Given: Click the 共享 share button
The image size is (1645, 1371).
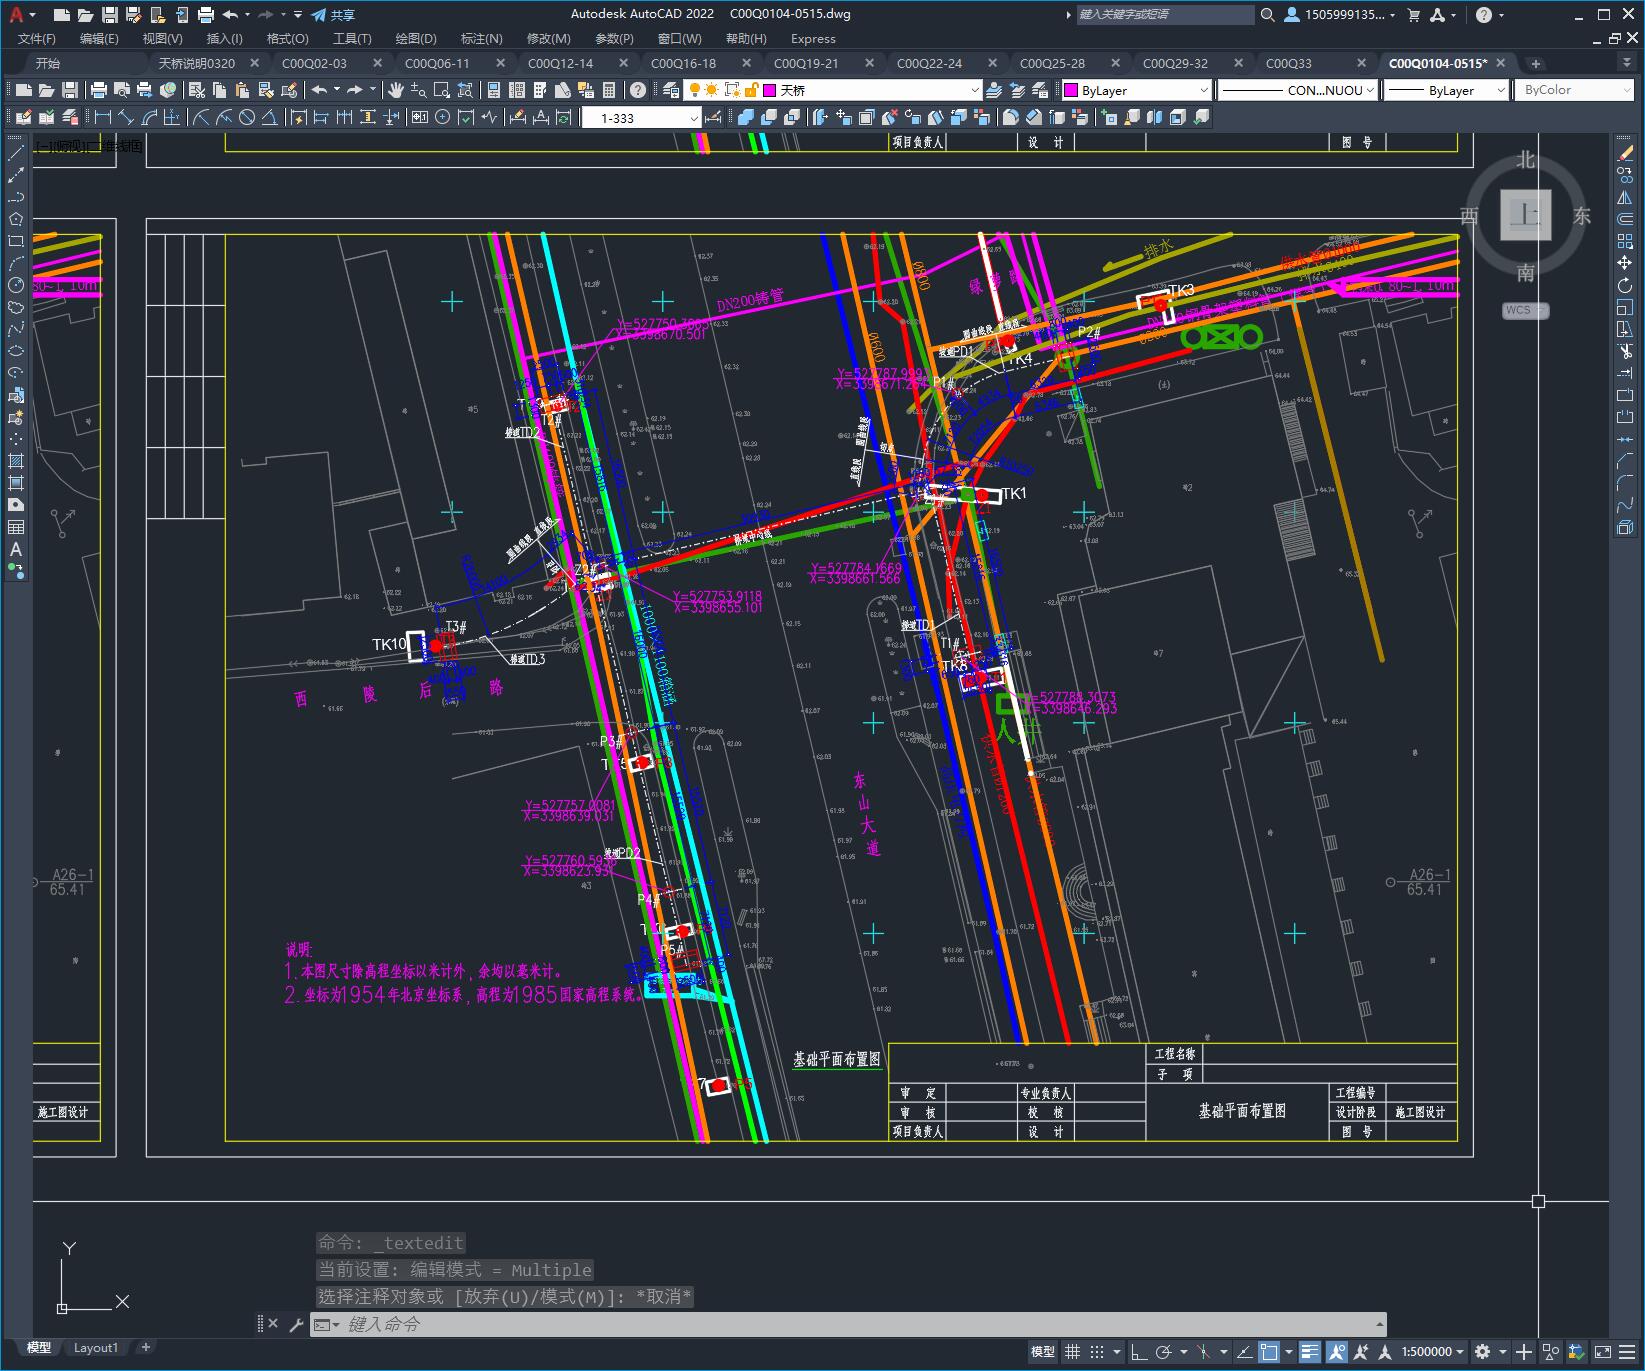Looking at the screenshot, I should [334, 15].
